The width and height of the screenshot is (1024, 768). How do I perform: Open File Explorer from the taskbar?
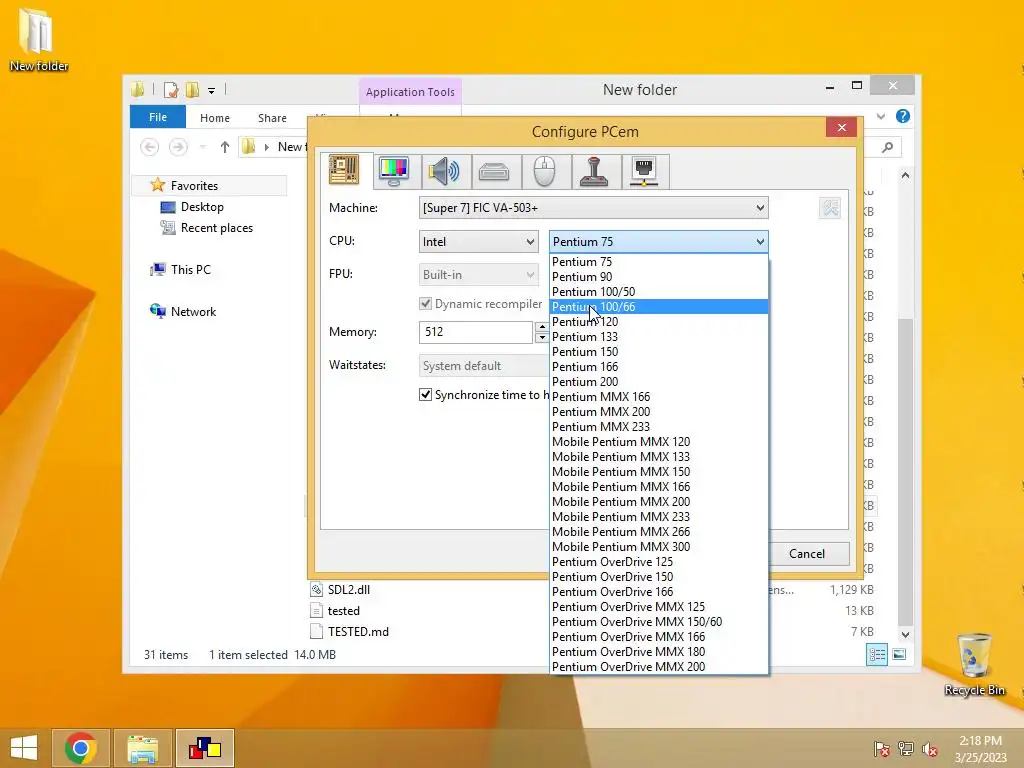(x=143, y=748)
